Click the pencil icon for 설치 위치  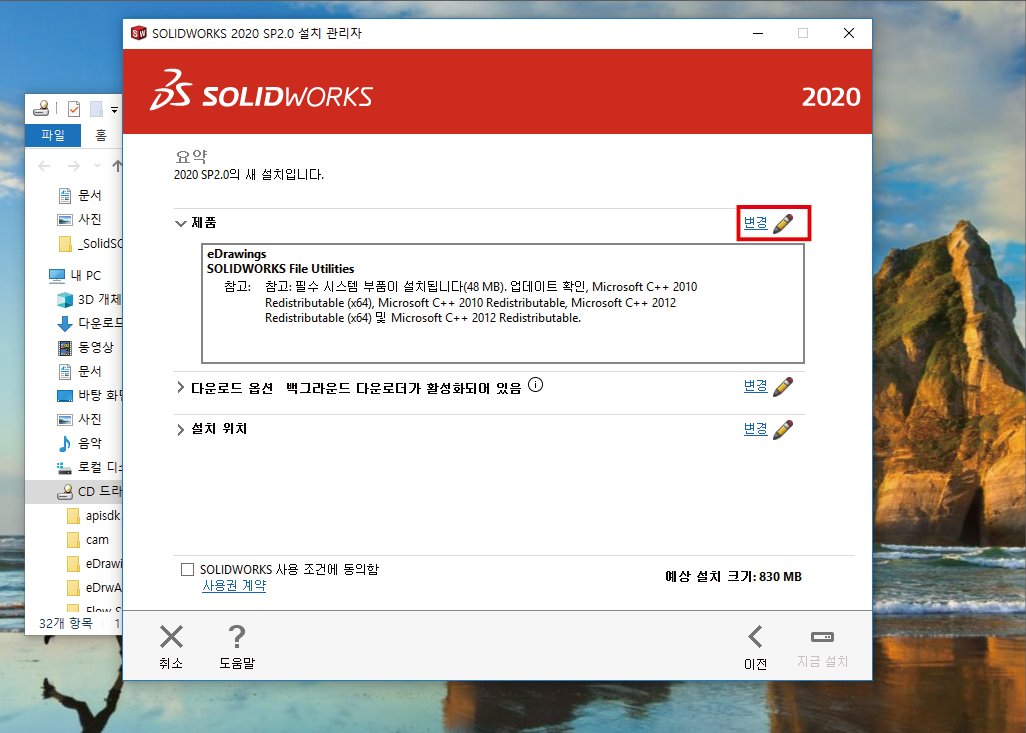[783, 429]
